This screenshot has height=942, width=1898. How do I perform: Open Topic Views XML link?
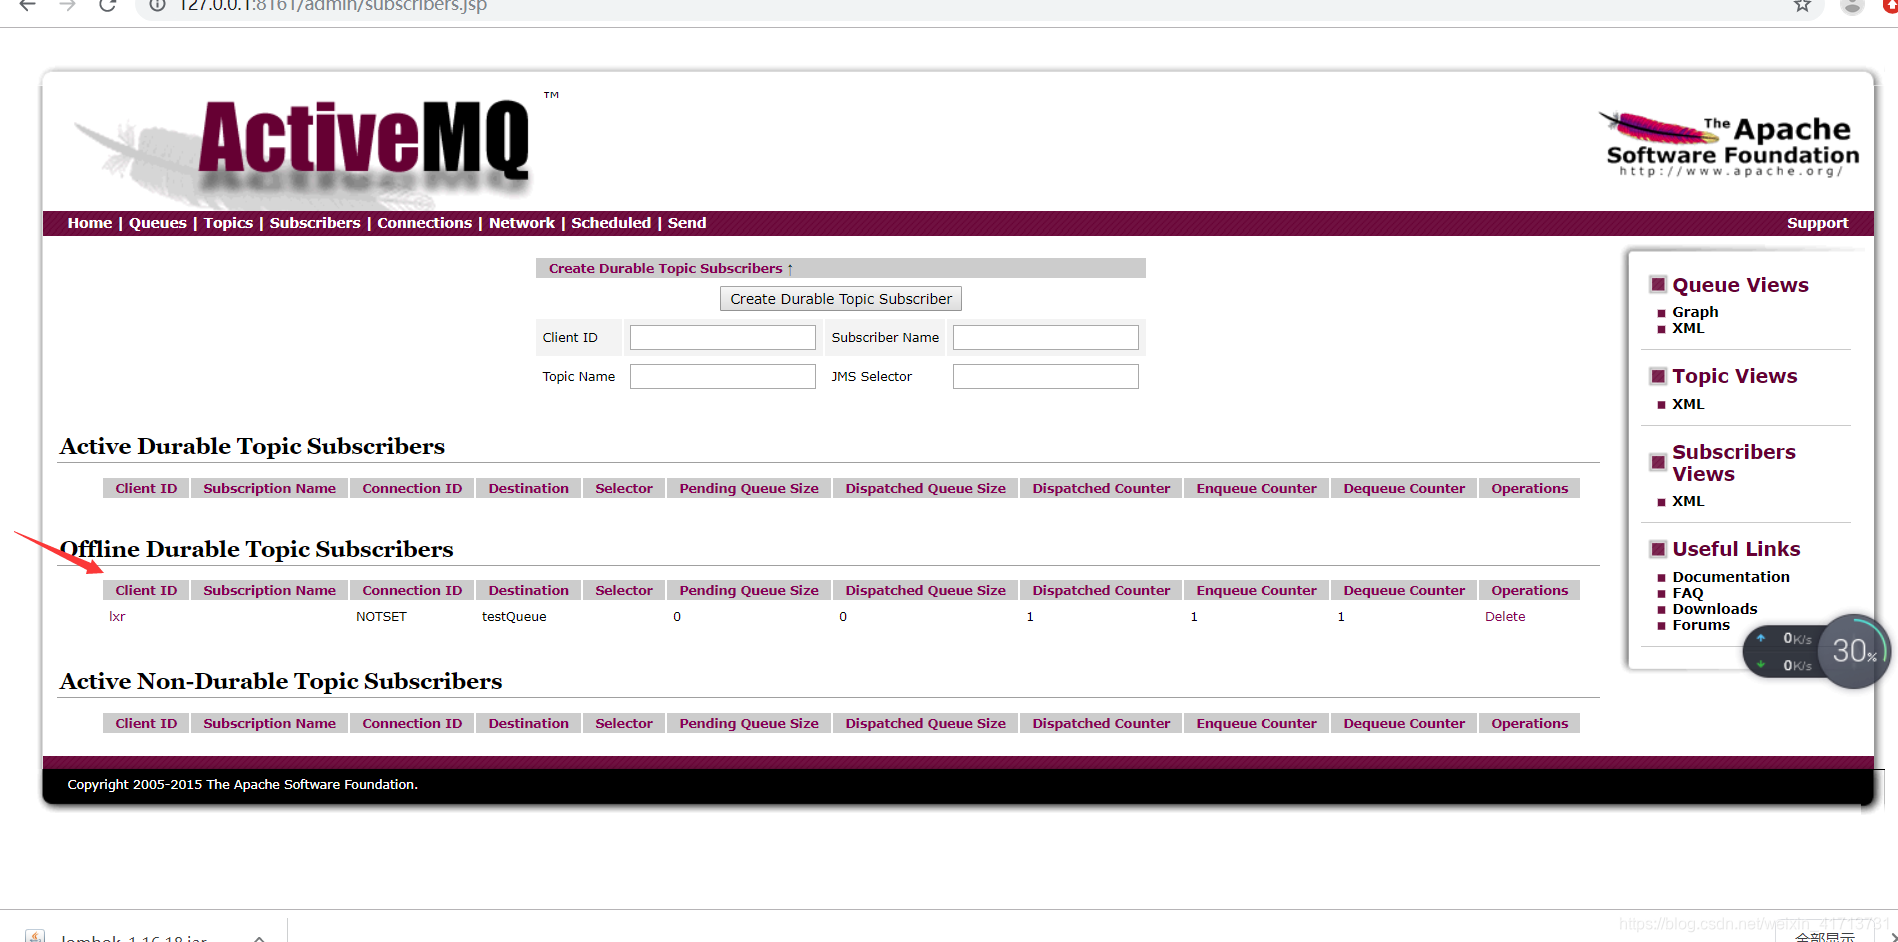pyautogui.click(x=1688, y=404)
